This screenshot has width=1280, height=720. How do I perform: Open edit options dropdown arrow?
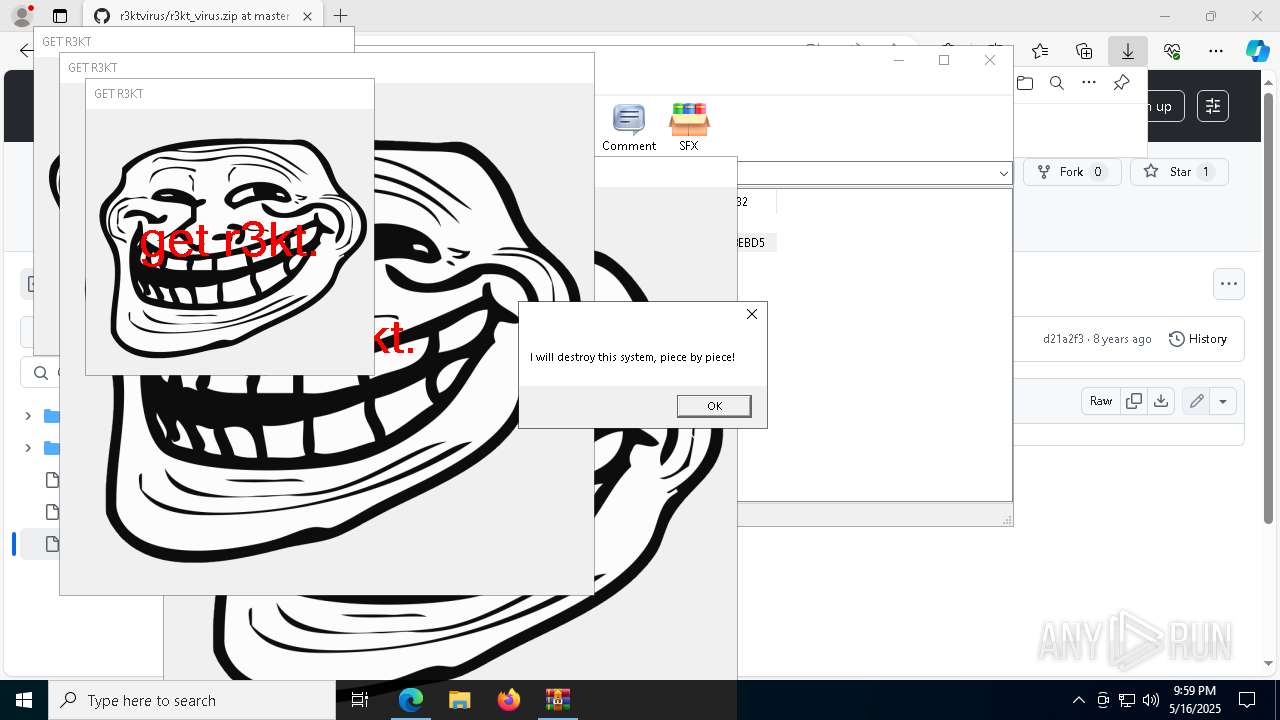(x=1223, y=401)
